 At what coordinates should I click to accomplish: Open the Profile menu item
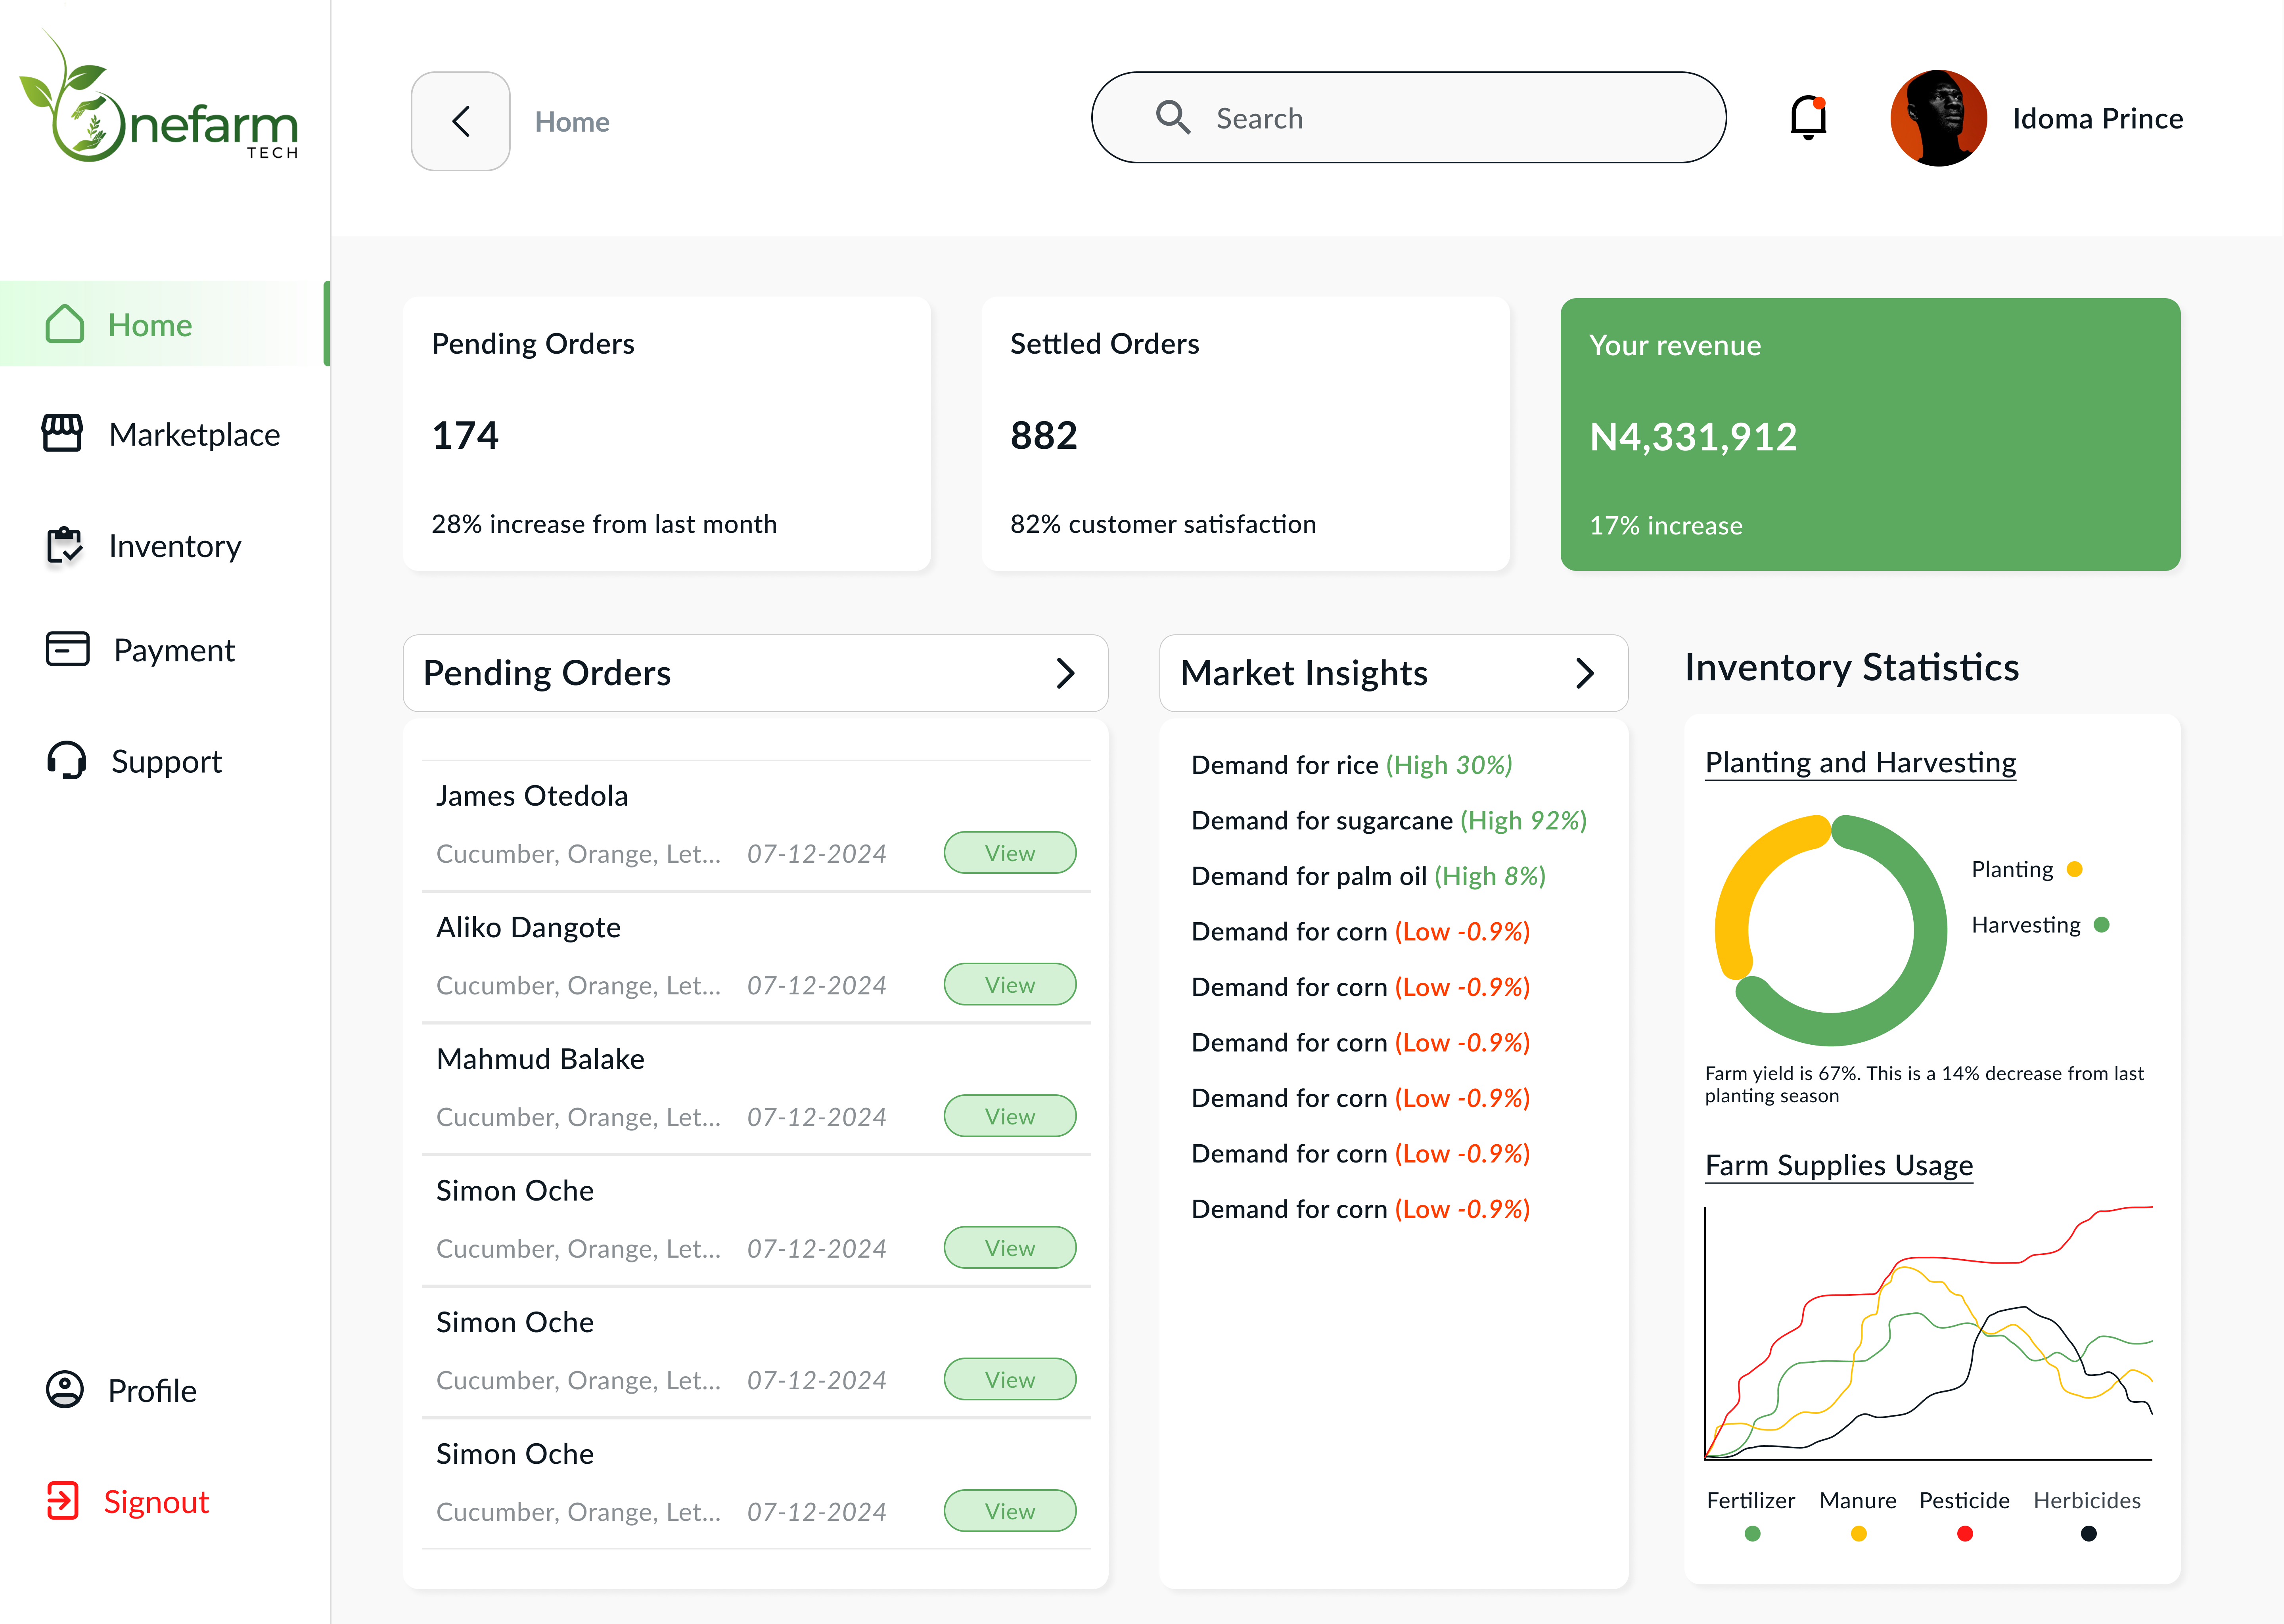(x=121, y=1390)
